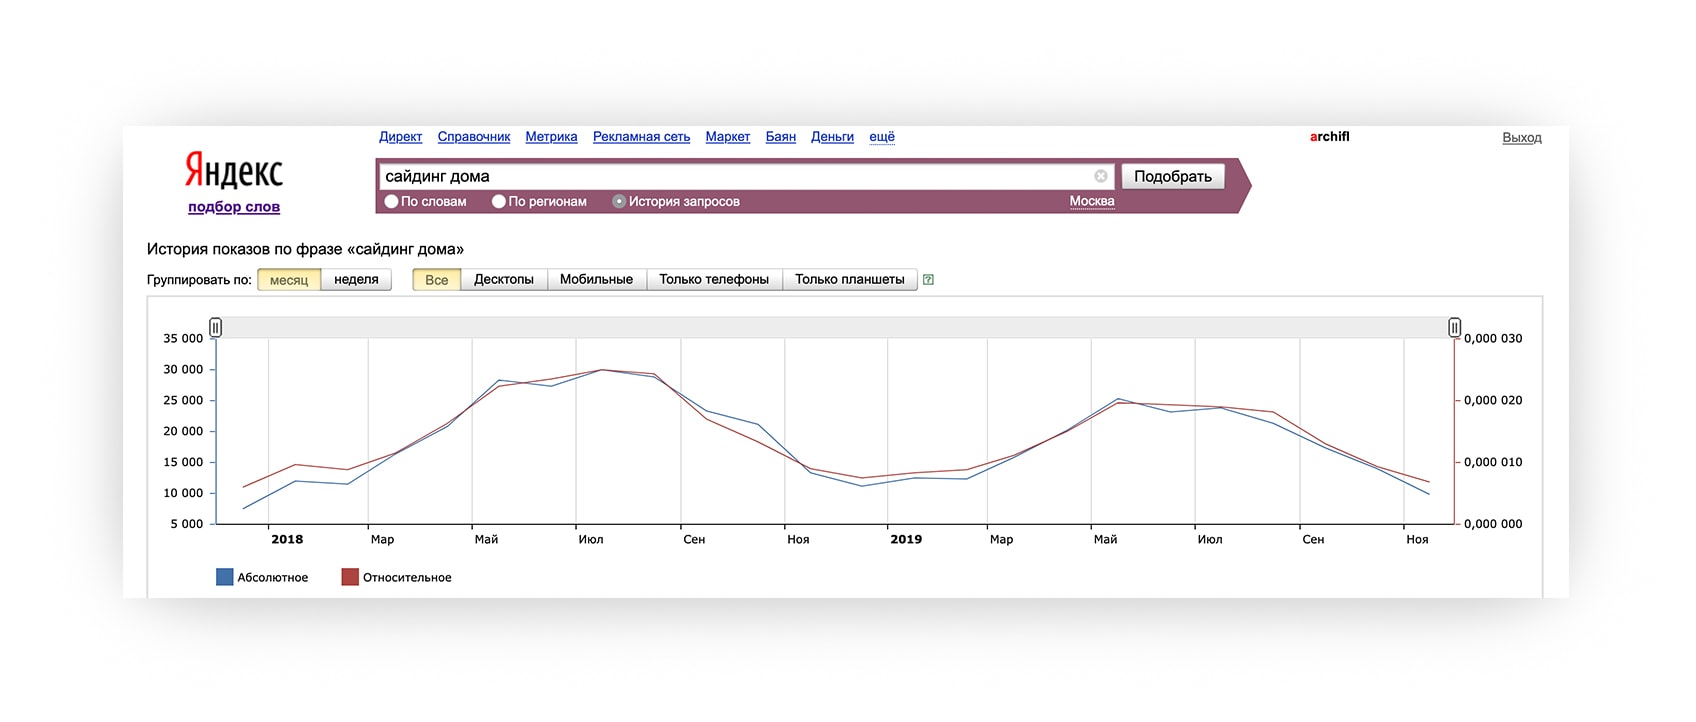This screenshot has width=1696, height=722.
Task: Show Все devices tab
Action: click(437, 280)
